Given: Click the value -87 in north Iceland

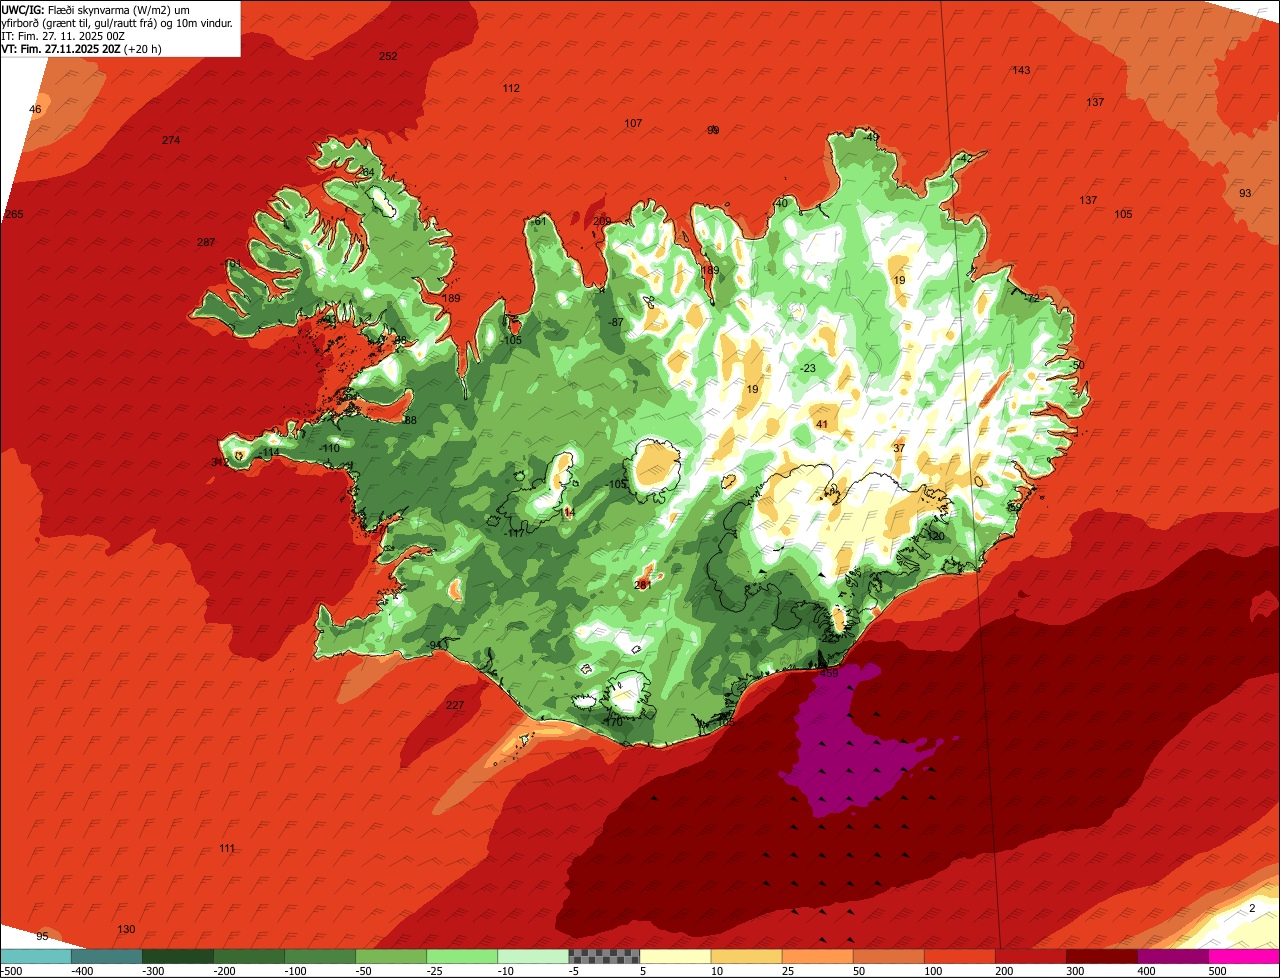Looking at the screenshot, I should 616,322.
